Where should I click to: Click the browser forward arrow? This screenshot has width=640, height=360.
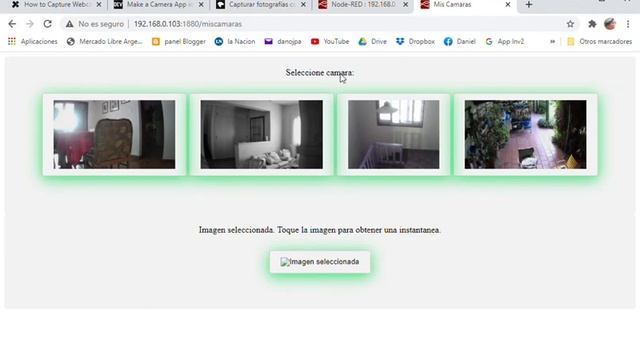point(30,24)
